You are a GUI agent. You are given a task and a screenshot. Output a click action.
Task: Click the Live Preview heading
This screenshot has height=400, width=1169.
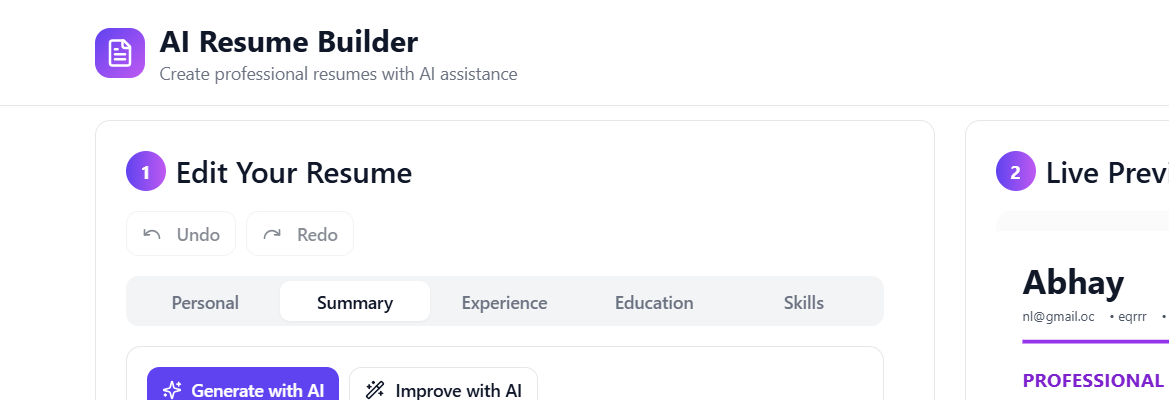point(1106,173)
